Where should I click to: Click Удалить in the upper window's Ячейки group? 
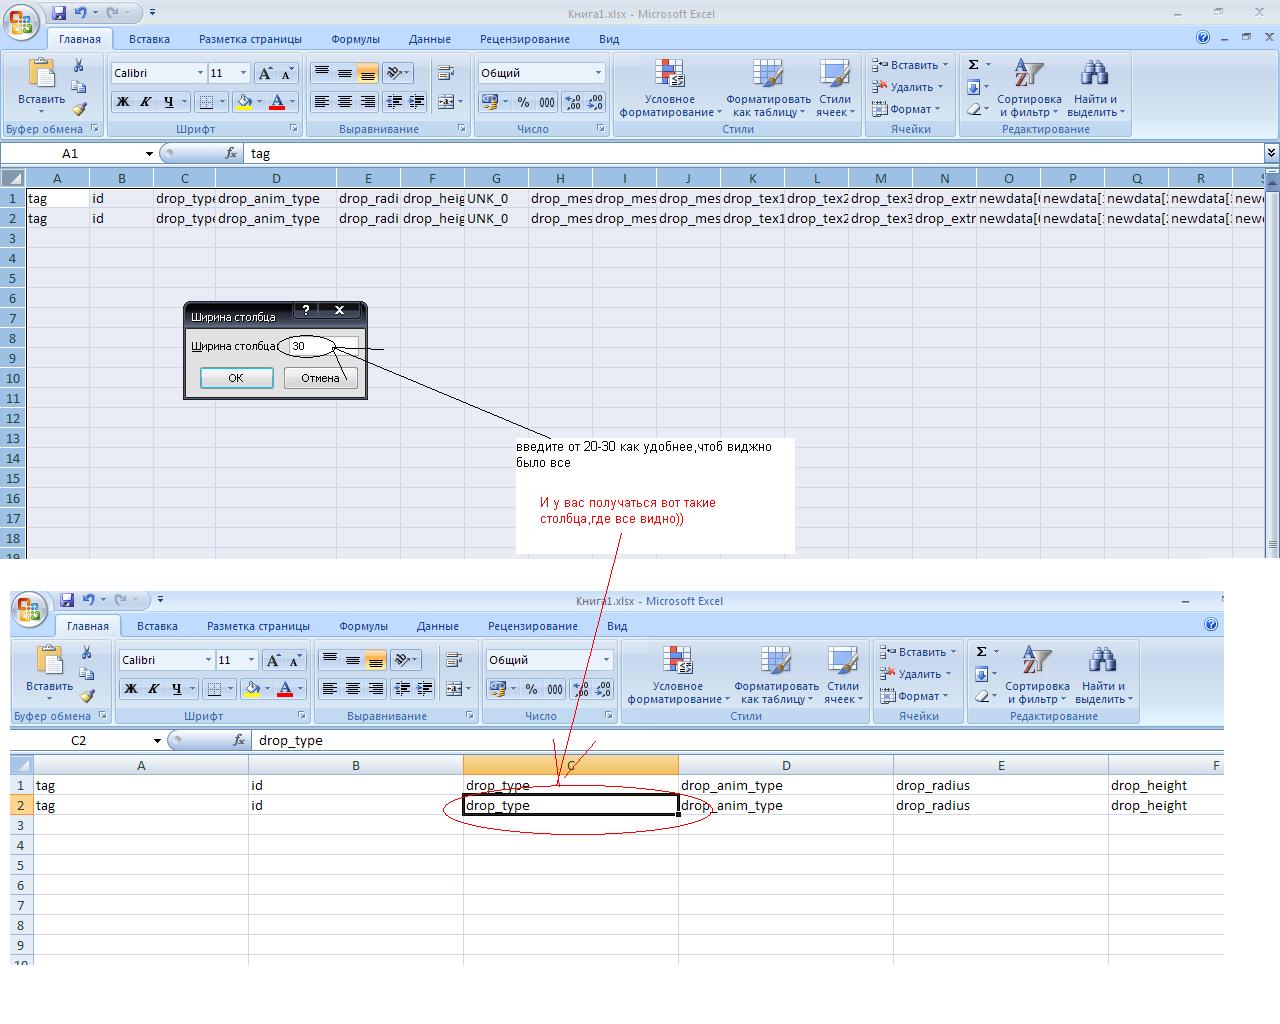(907, 87)
